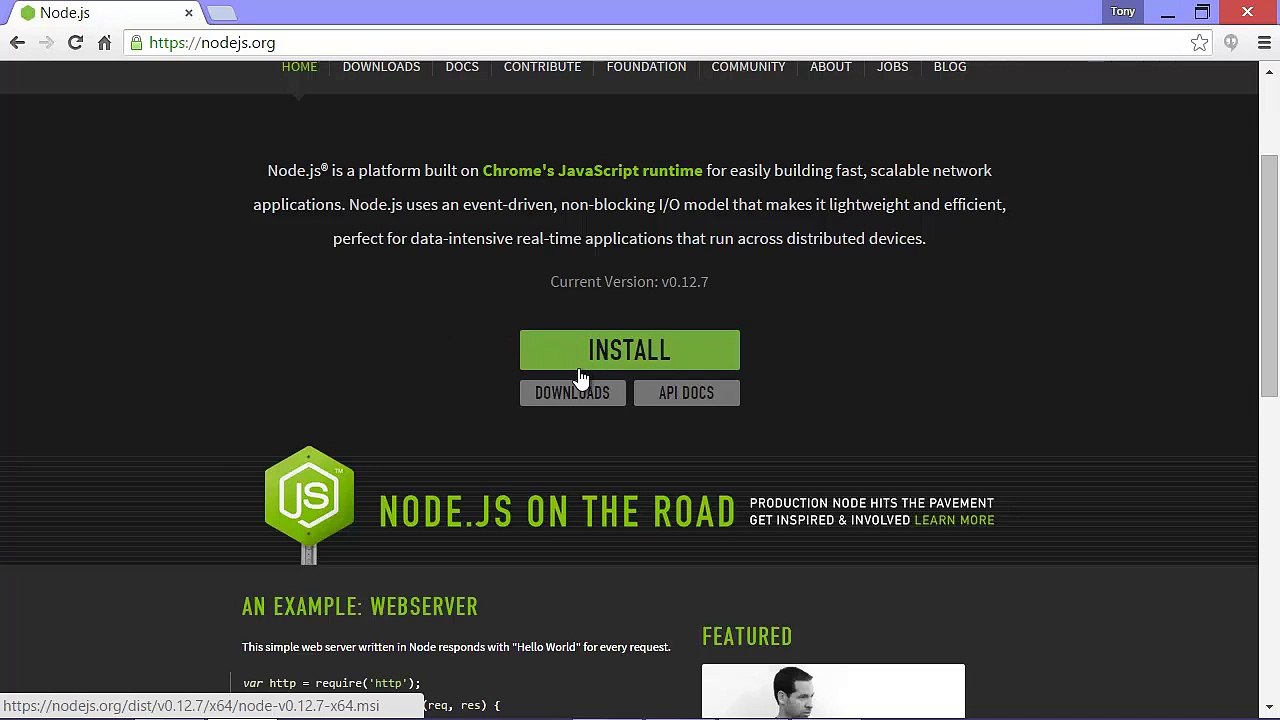This screenshot has width=1280, height=720.
Task: Follow the Chrome's JavaScript runtime link
Action: pyautogui.click(x=592, y=171)
